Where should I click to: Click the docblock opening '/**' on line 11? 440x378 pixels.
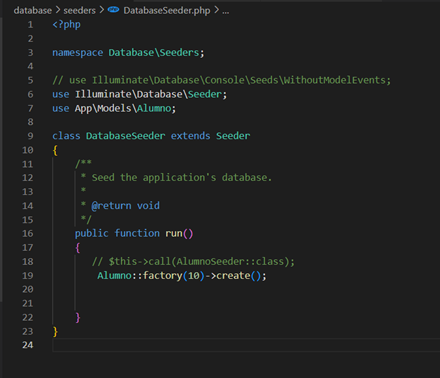pyautogui.click(x=83, y=164)
